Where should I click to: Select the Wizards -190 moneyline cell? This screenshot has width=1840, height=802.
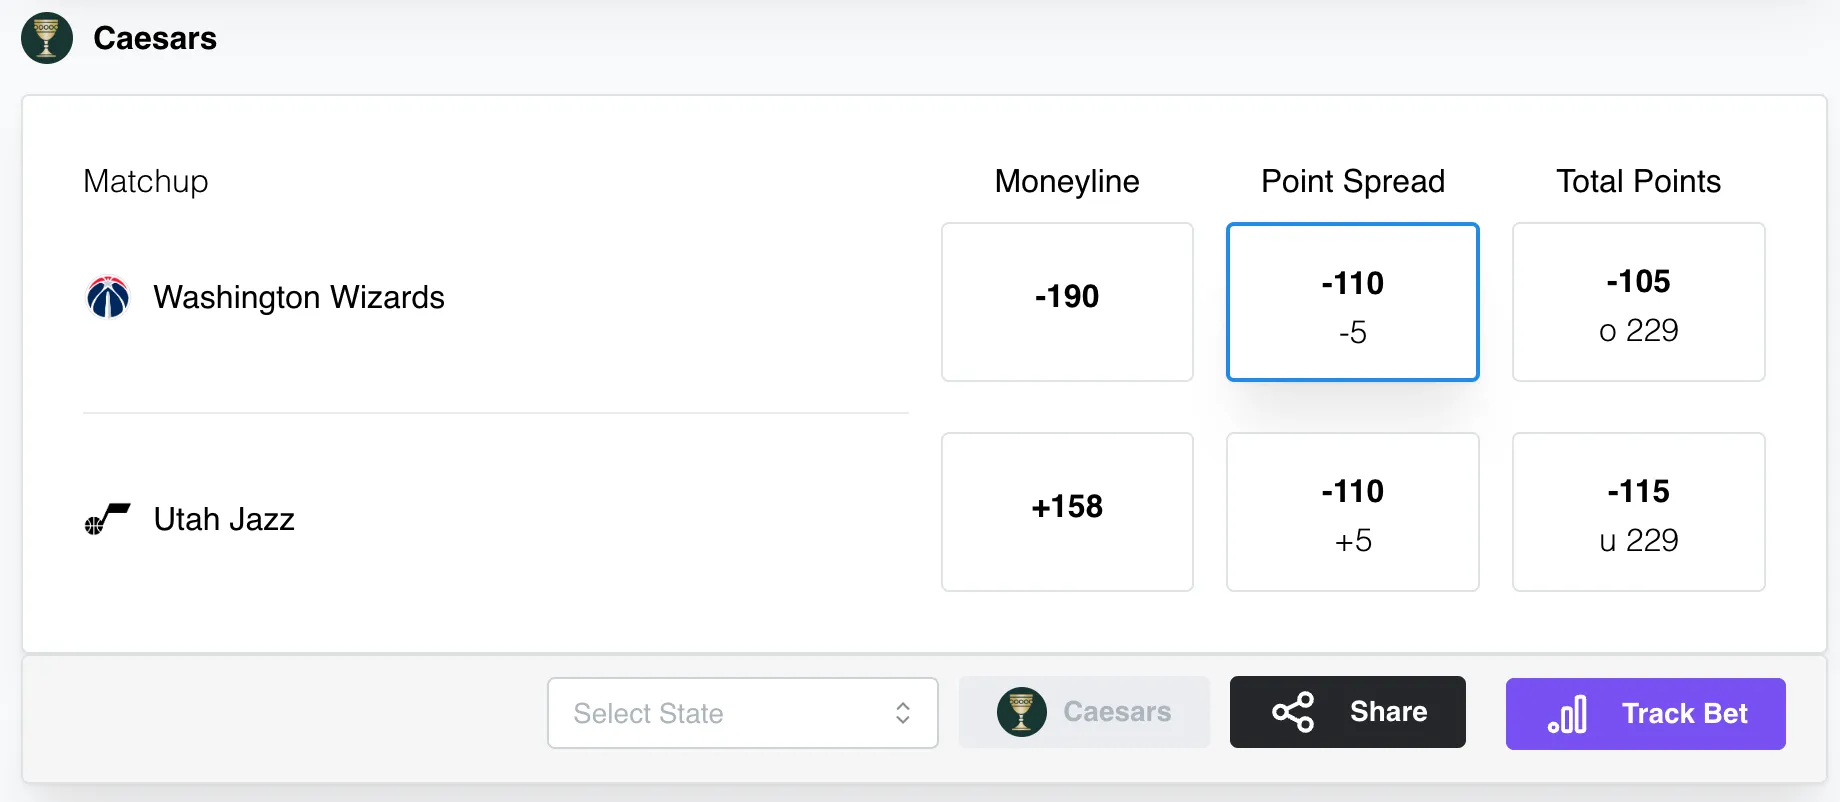pyautogui.click(x=1066, y=301)
